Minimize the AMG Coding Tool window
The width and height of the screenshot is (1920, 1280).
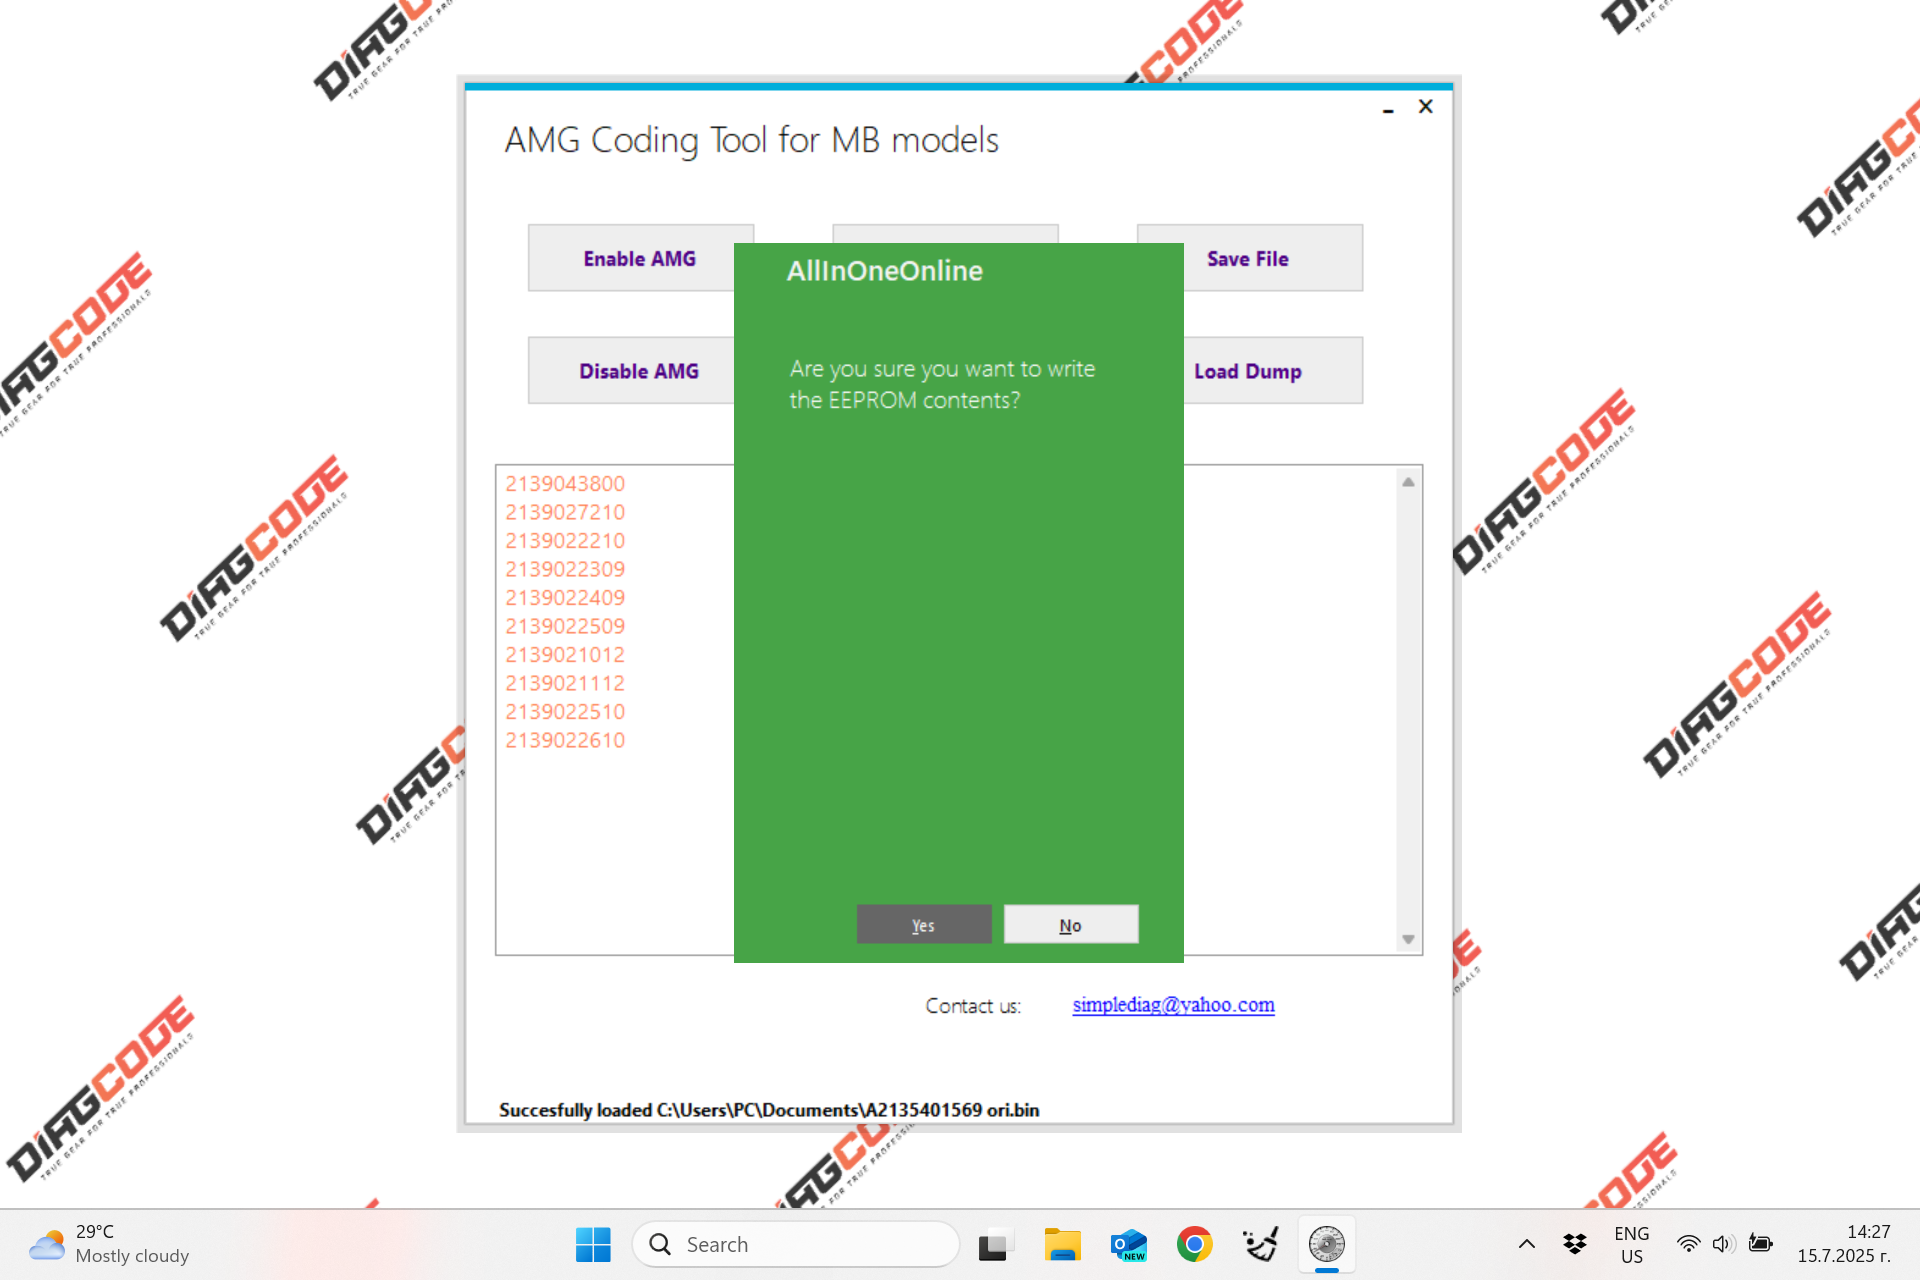click(x=1388, y=108)
